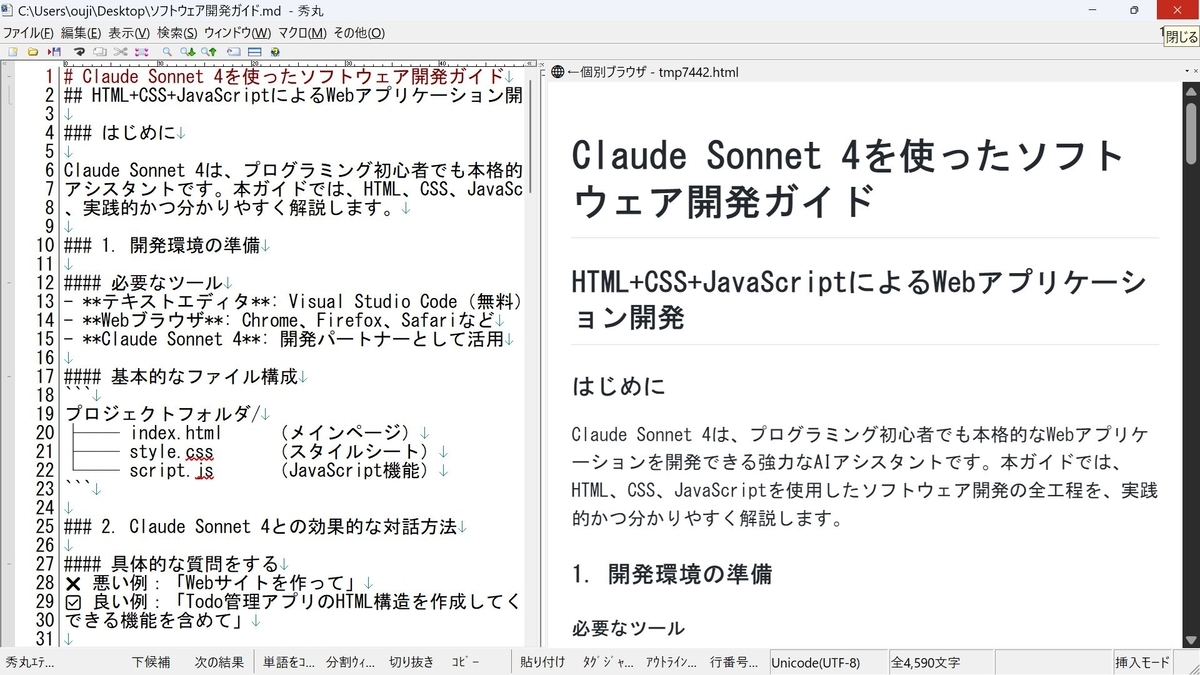Open the ファイル(F) menu
The image size is (1200, 675).
[28, 33]
